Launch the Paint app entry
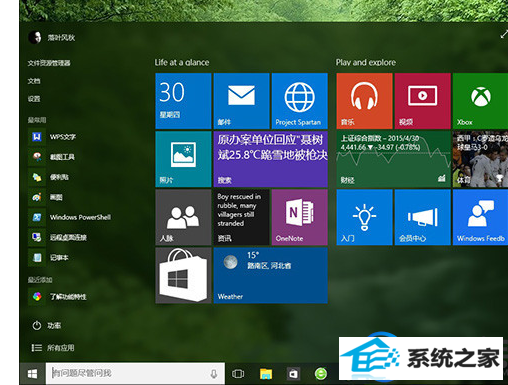Image resolution: width=508 pixels, height=385 pixels. pos(46,197)
